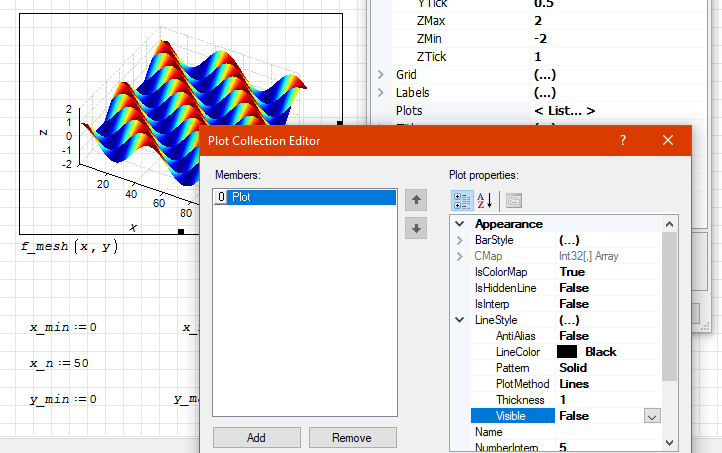This screenshot has width=722, height=453.
Task: Click the help question mark in Plot Collection Editor
Action: click(623, 140)
